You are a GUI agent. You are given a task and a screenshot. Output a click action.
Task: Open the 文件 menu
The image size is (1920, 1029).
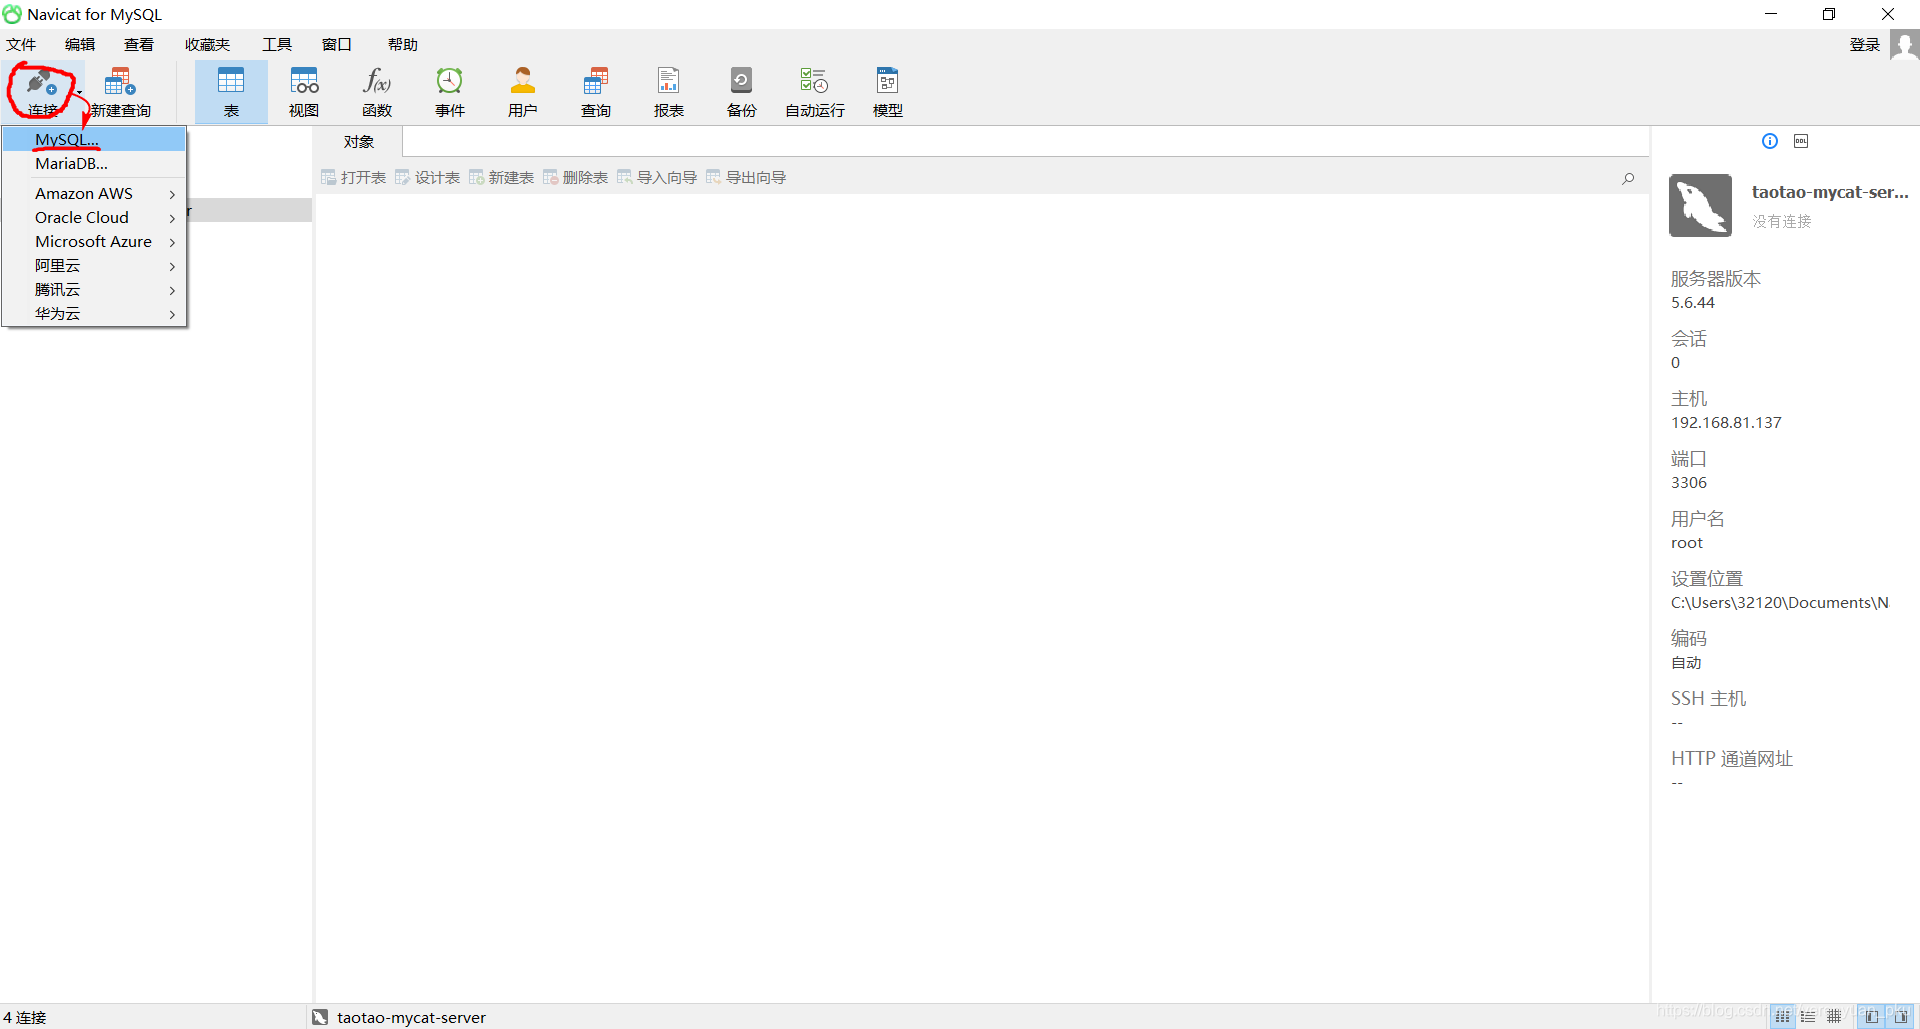click(21, 45)
